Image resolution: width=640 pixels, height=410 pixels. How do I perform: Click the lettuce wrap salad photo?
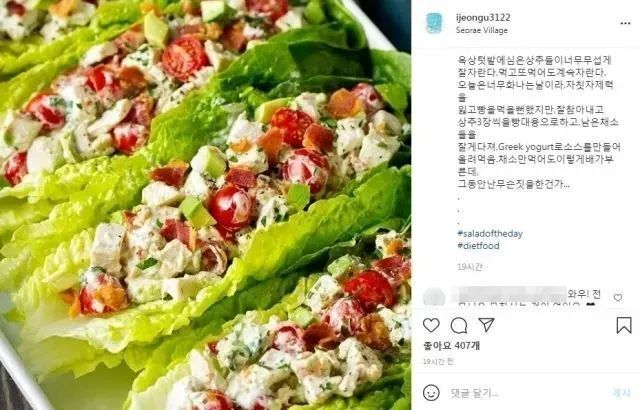coord(205,205)
